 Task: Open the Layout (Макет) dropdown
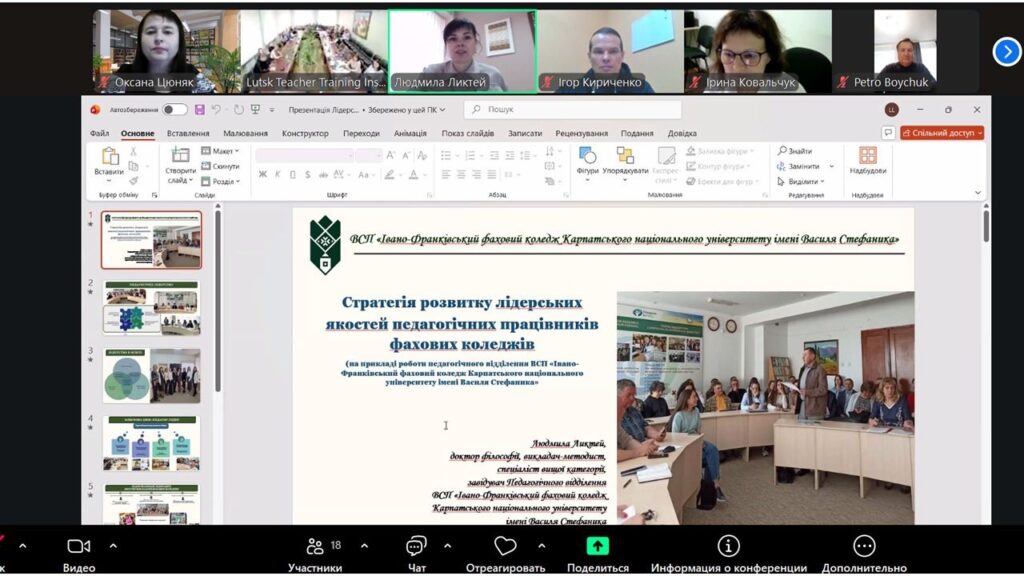[x=221, y=151]
